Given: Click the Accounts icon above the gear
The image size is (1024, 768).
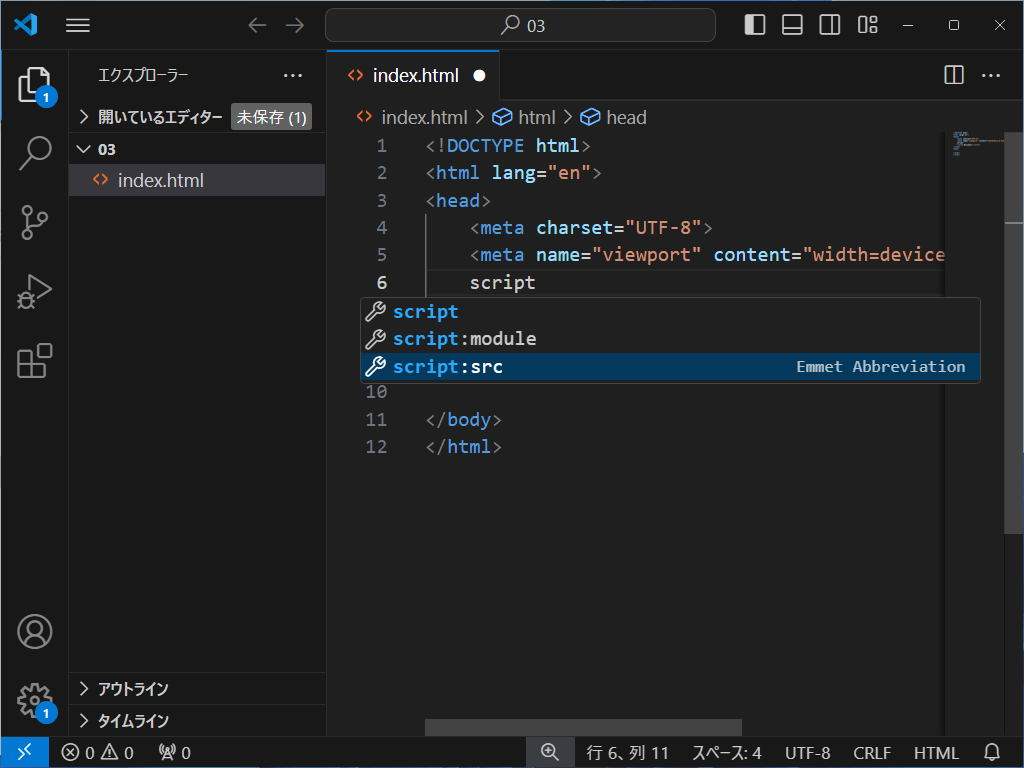Looking at the screenshot, I should [35, 631].
